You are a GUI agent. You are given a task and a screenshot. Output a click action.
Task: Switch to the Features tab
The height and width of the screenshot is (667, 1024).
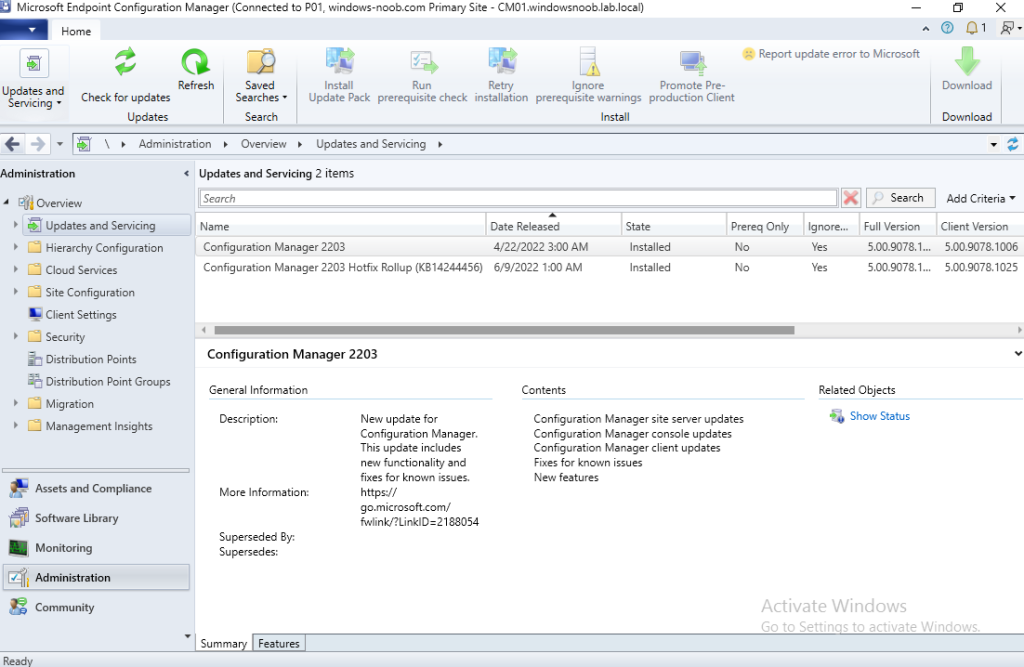click(278, 643)
